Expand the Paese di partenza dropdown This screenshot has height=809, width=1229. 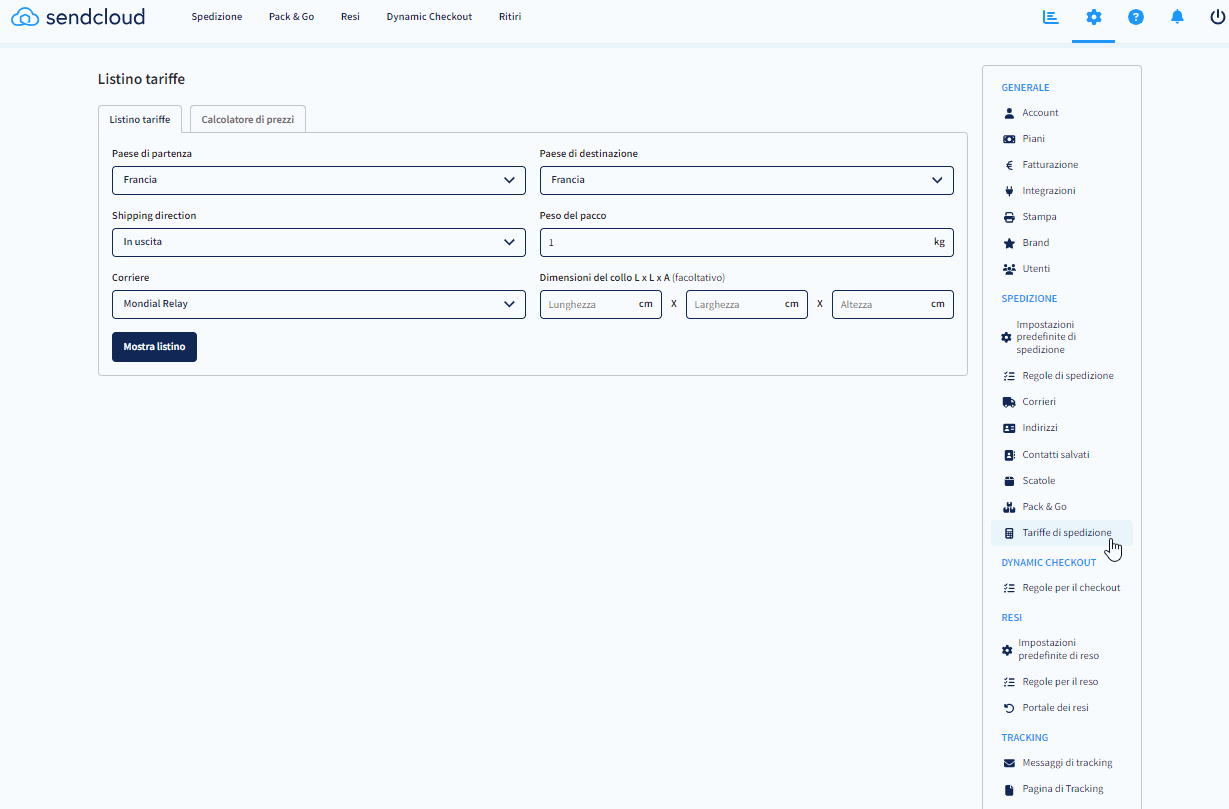pos(318,180)
